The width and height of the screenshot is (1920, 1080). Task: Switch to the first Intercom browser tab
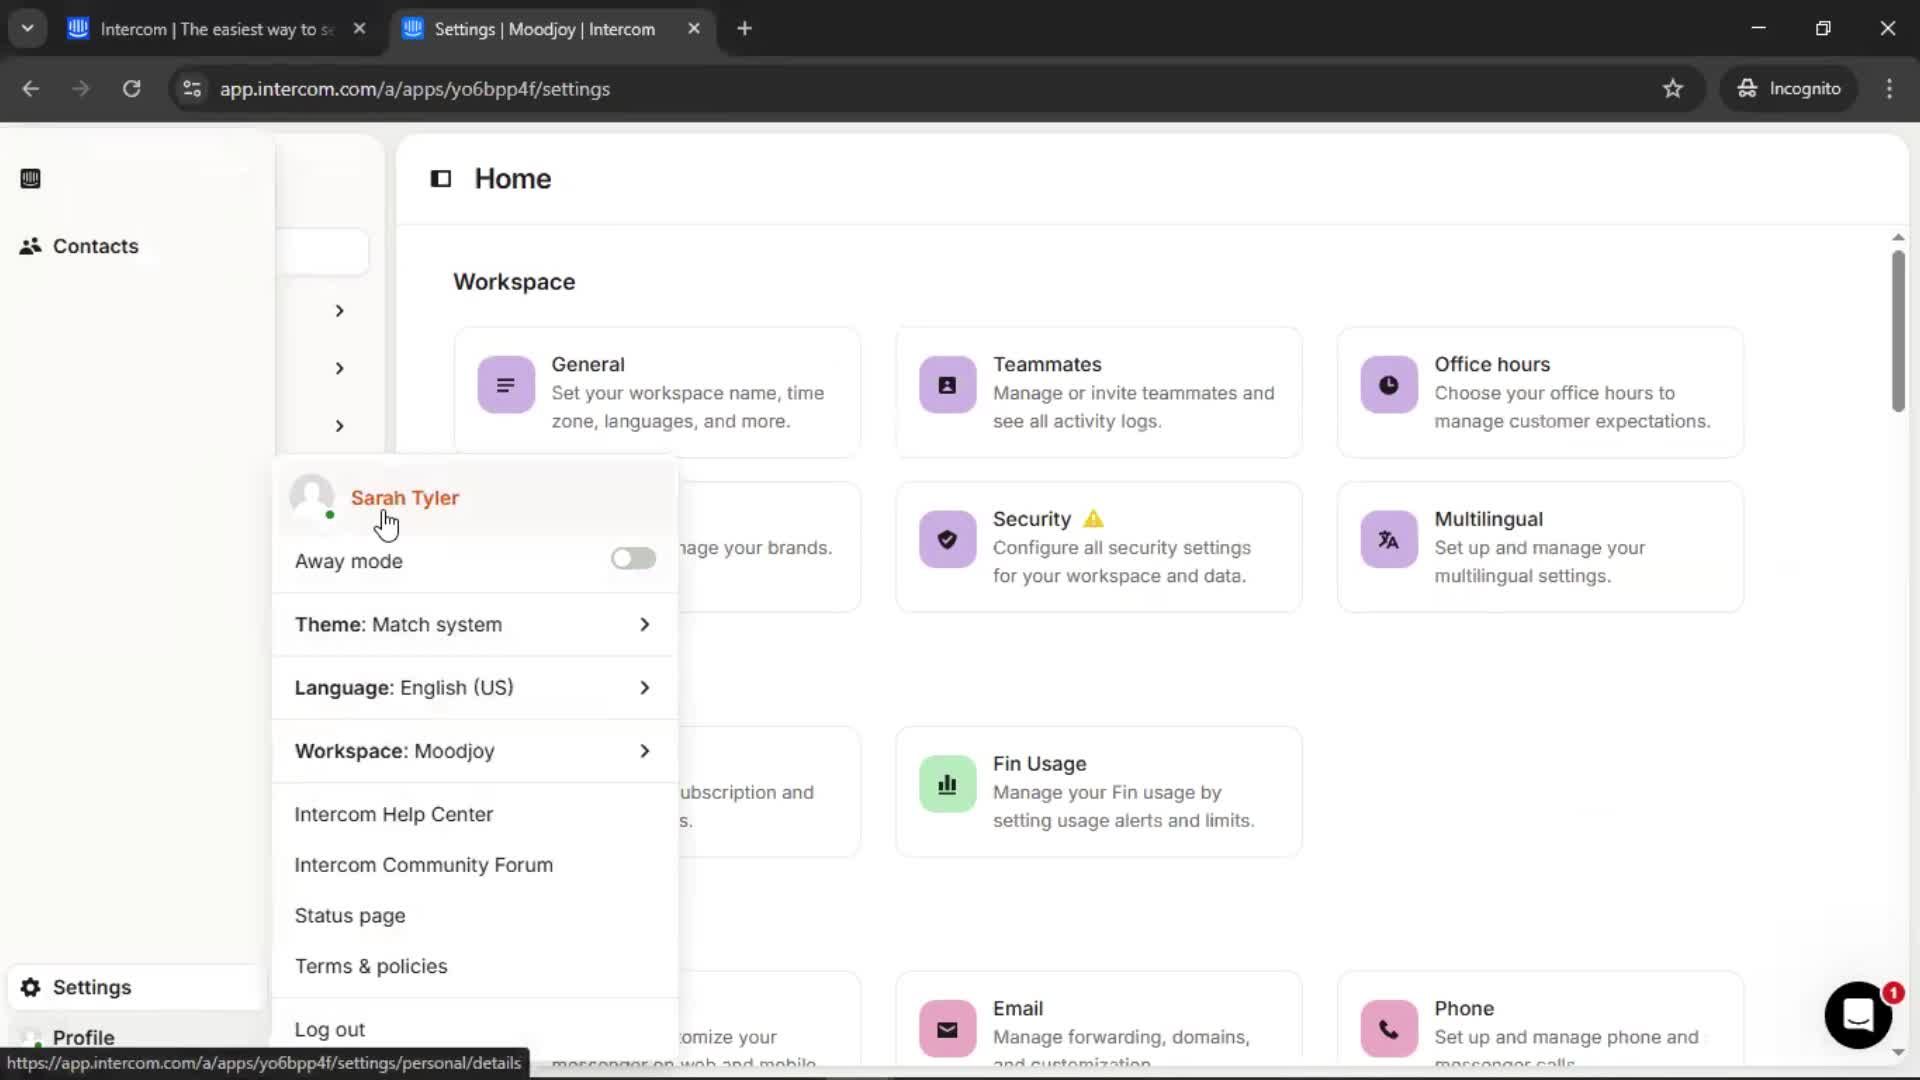(x=217, y=29)
